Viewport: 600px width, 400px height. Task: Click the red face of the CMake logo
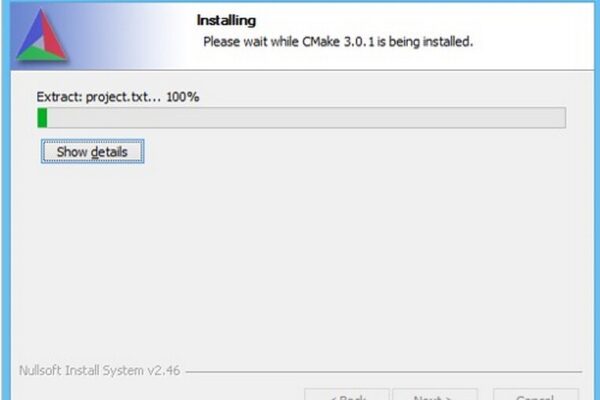pyautogui.click(x=53, y=34)
